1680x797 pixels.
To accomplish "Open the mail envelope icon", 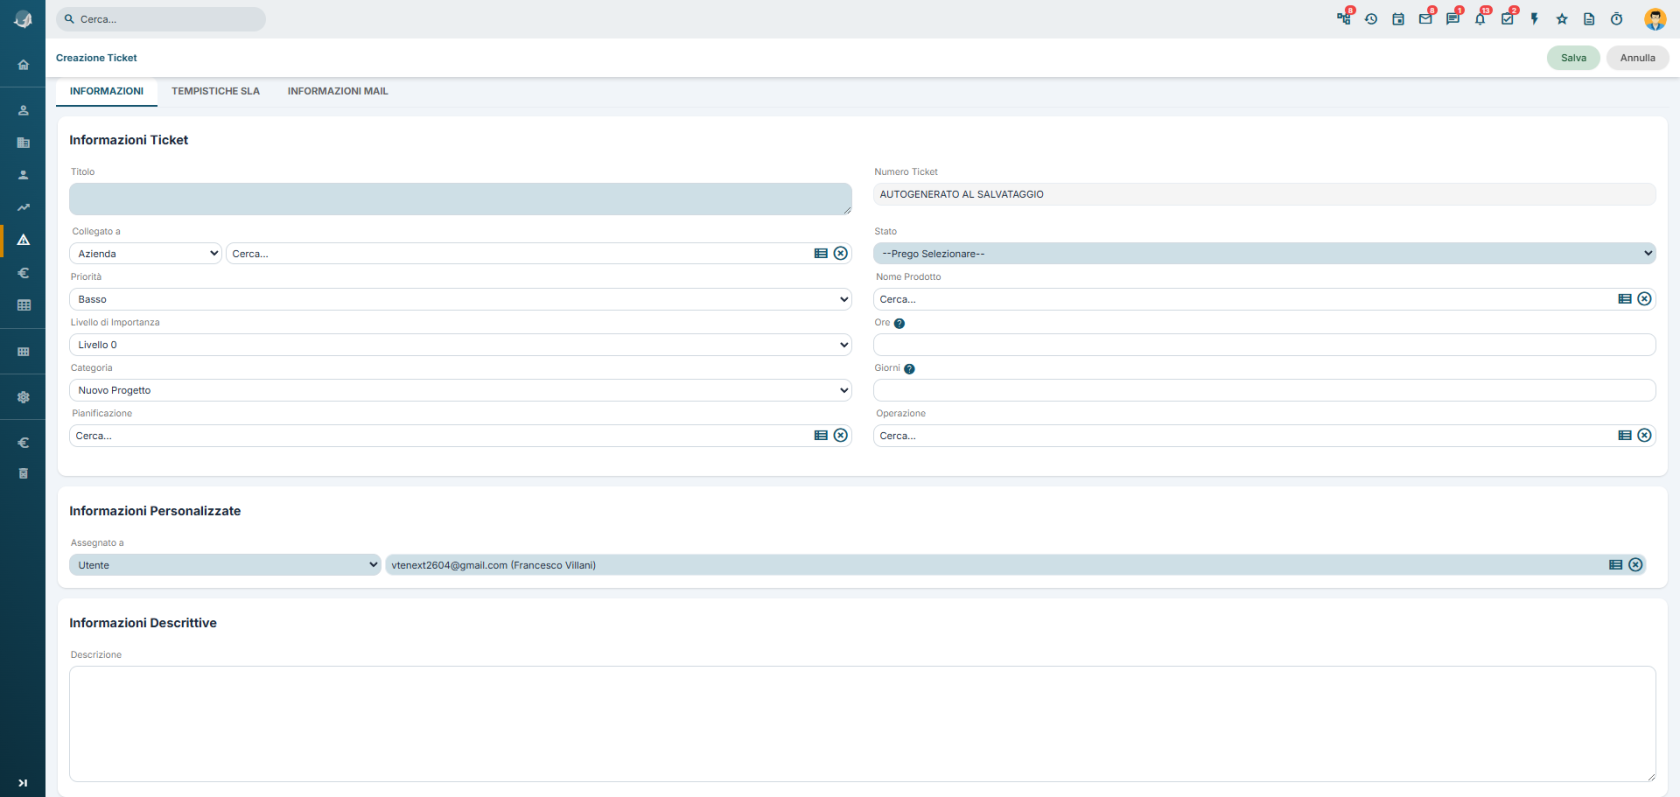I will [x=1425, y=19].
